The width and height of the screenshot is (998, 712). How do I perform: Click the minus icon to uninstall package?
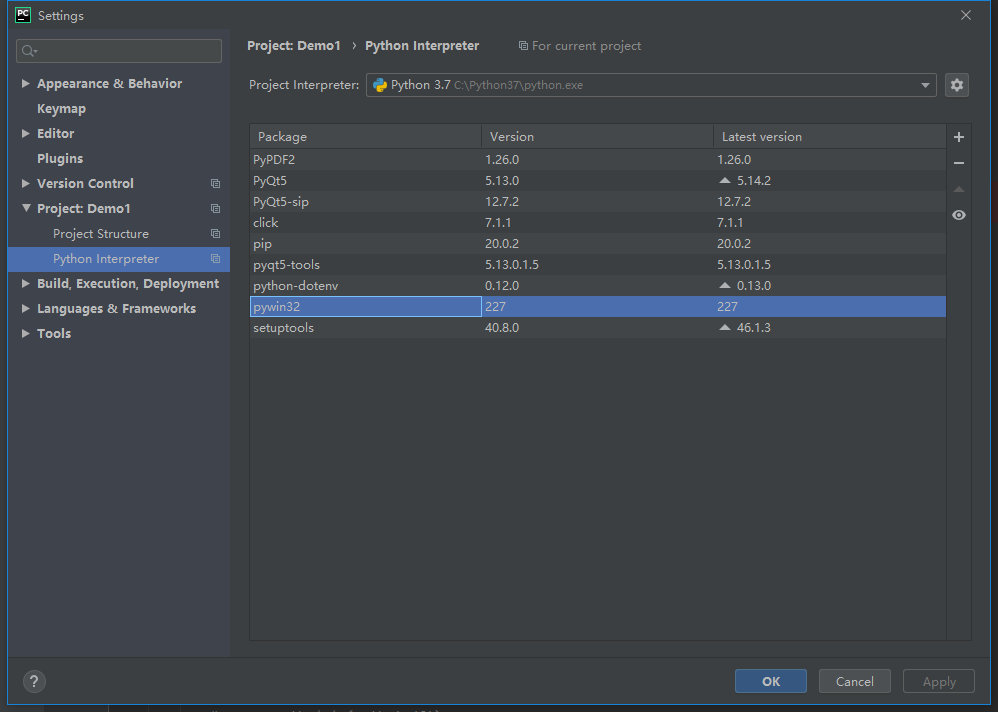pos(959,163)
